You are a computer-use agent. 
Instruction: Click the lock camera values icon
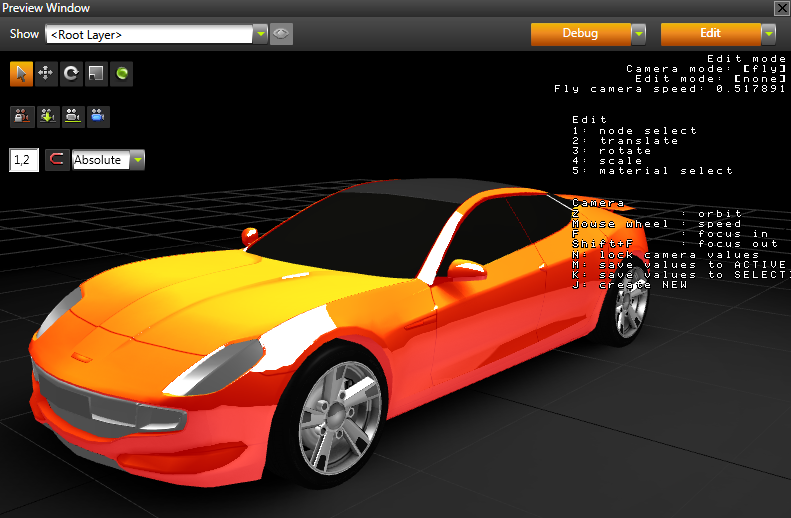coord(21,116)
